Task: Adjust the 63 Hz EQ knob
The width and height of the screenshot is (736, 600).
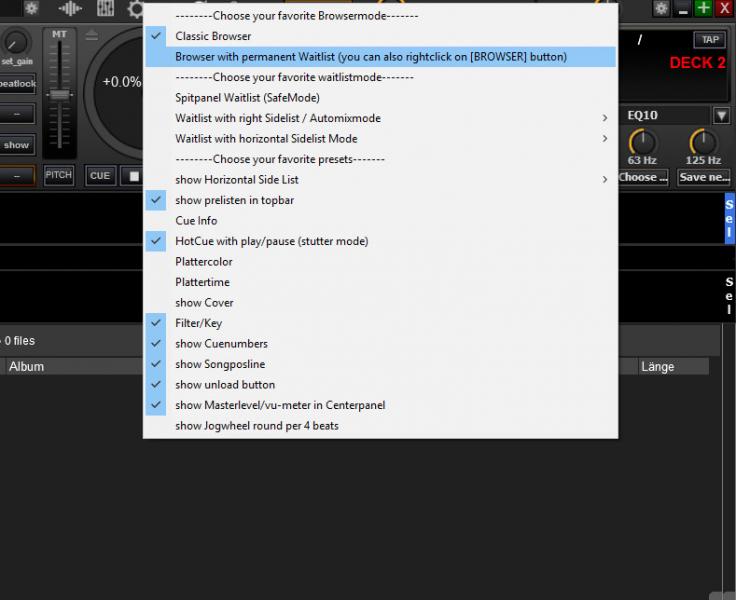Action: (642, 141)
